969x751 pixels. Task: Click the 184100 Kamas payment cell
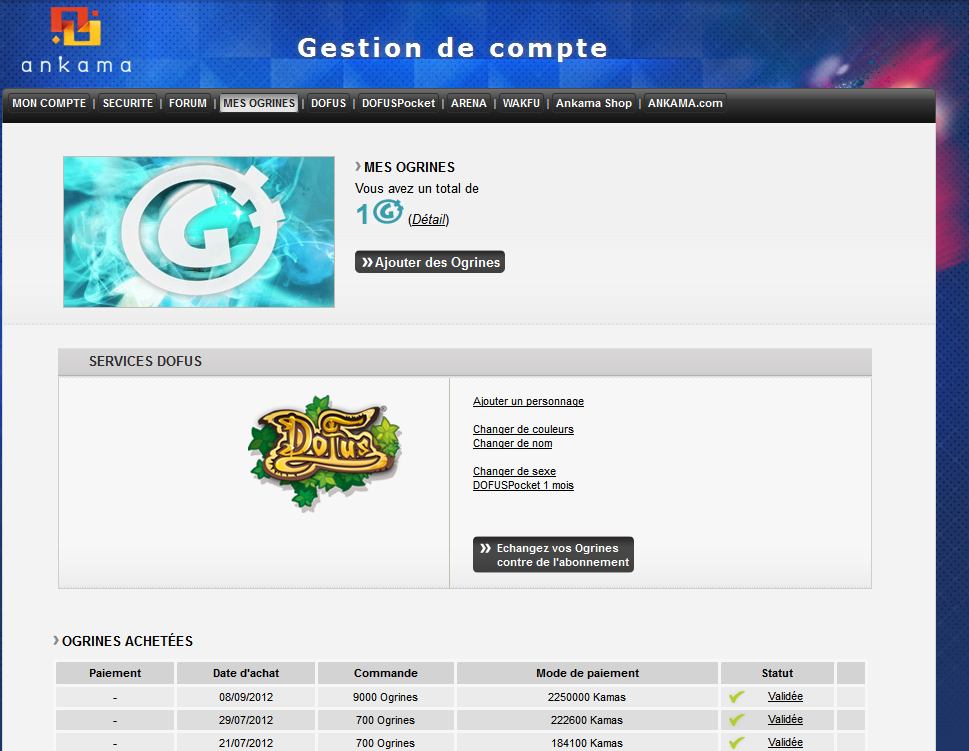pos(588,742)
